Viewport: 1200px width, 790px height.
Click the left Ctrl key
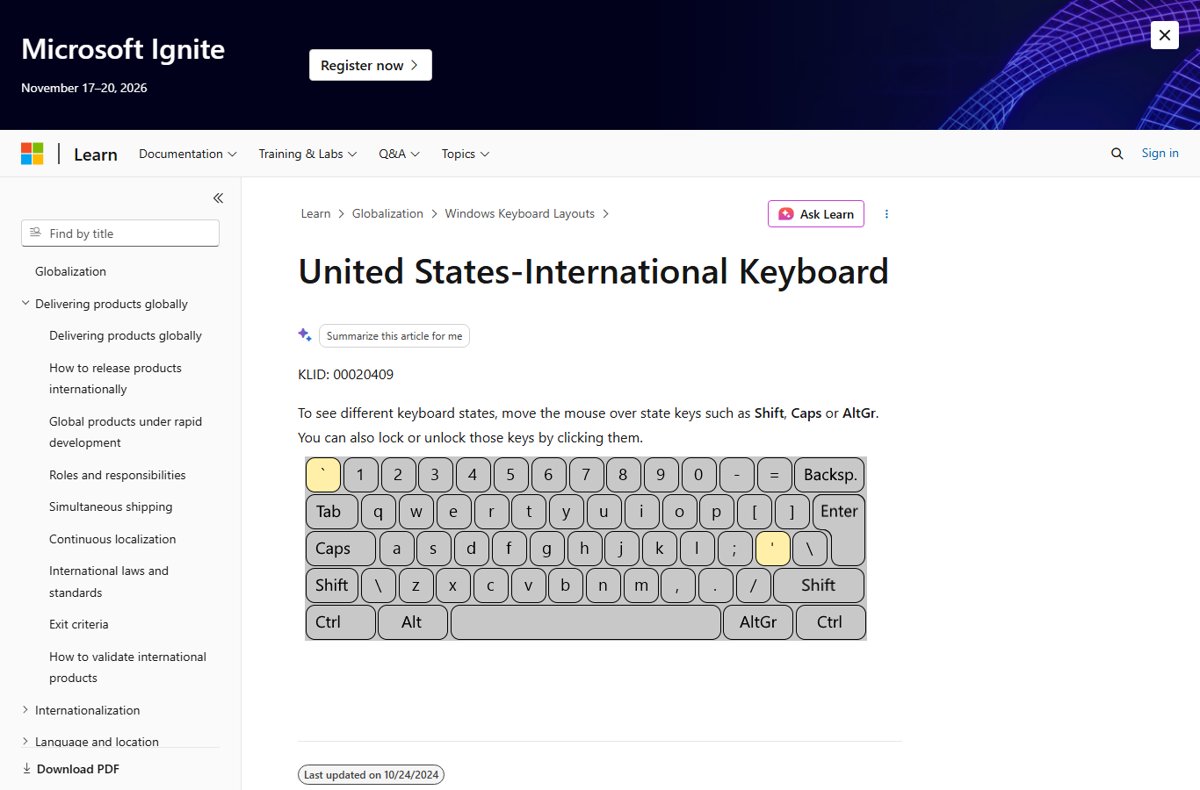tap(340, 622)
